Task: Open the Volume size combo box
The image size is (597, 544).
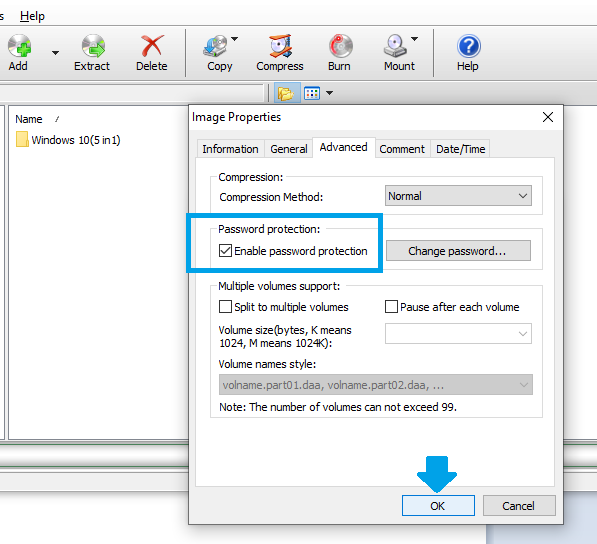Action: (458, 333)
